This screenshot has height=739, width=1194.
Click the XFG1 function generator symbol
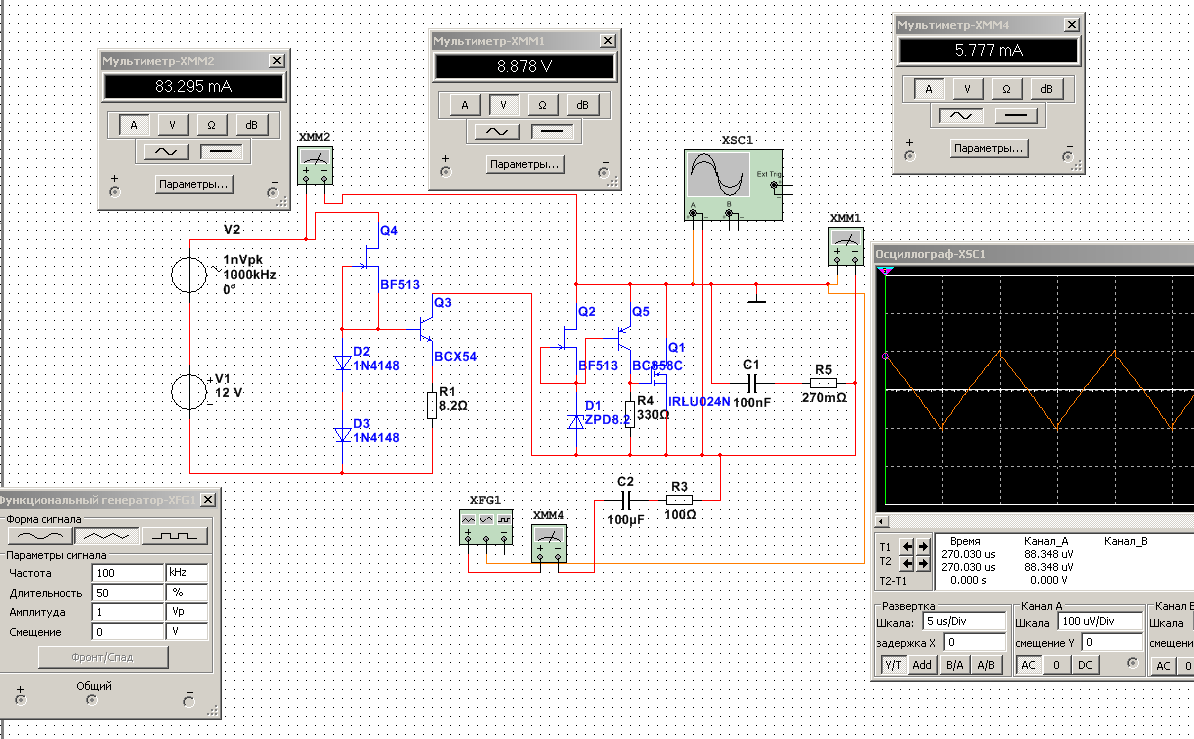click(486, 528)
